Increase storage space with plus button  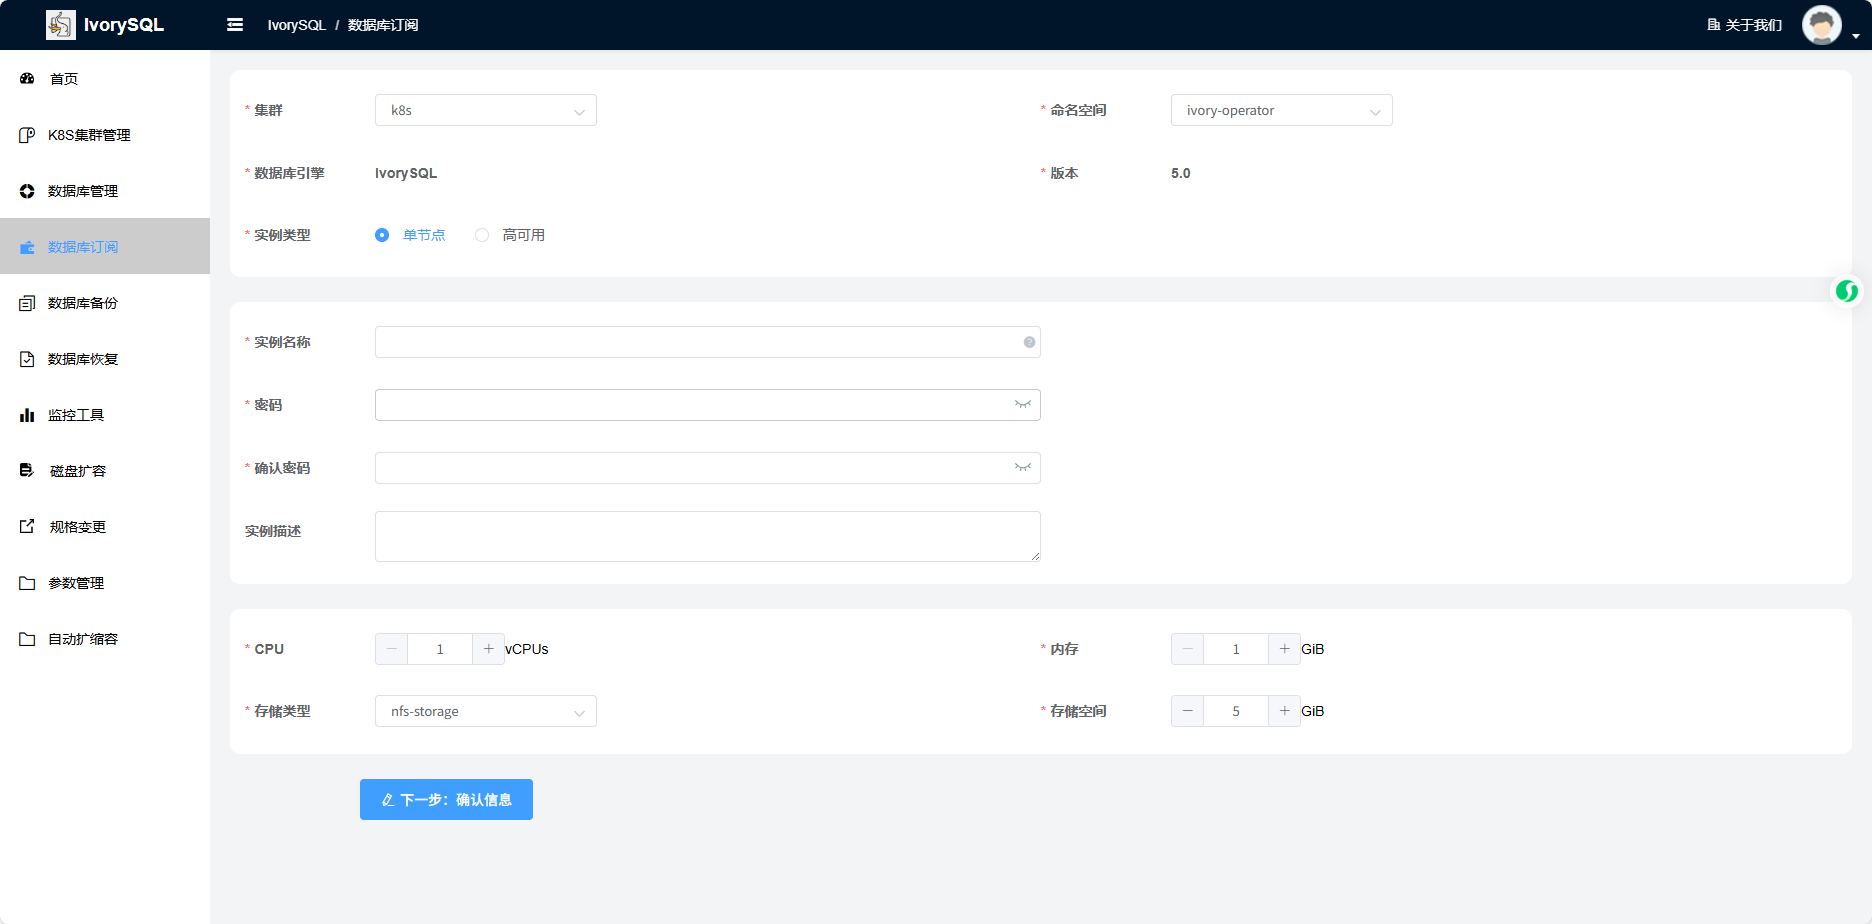tap(1284, 711)
